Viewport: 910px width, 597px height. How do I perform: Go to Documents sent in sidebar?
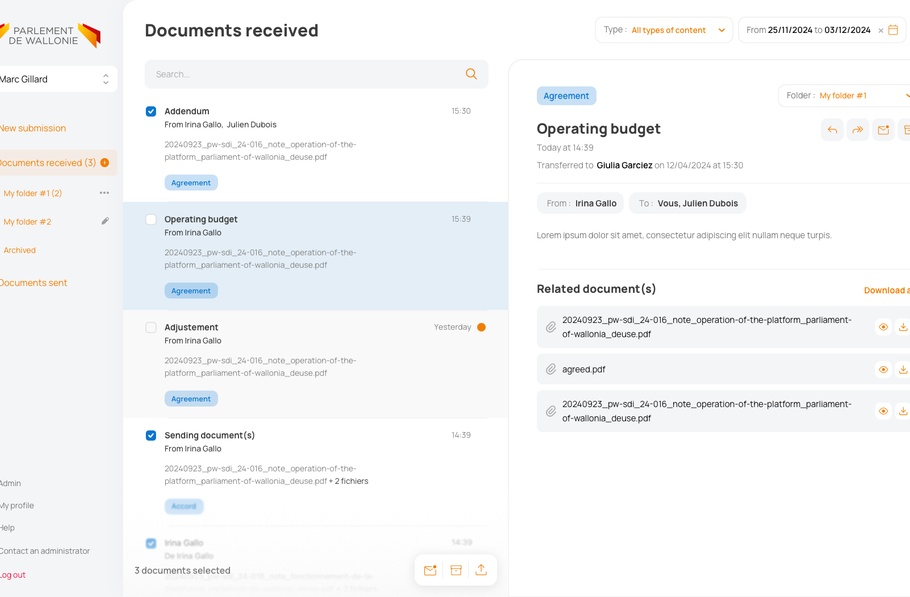pos(34,283)
